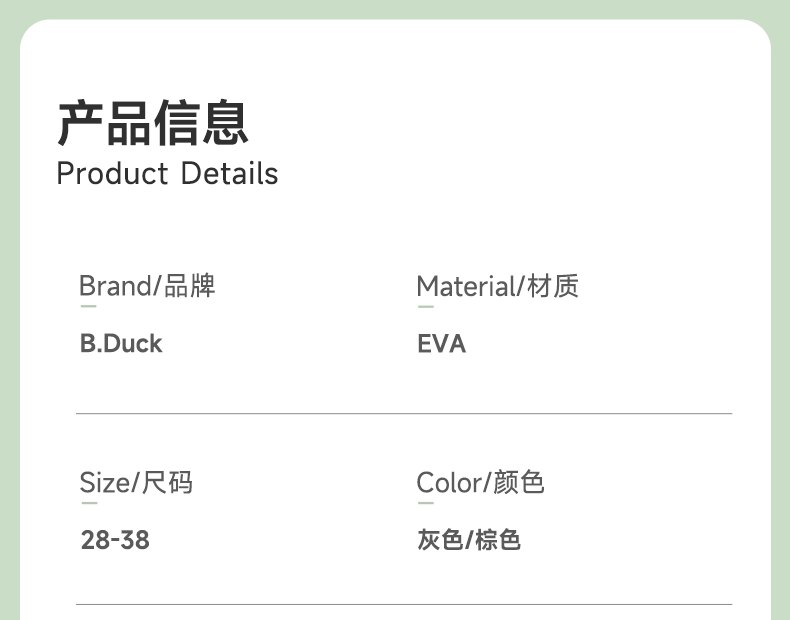
Task: Click green accent dash under Material label
Action: pyautogui.click(x=425, y=307)
